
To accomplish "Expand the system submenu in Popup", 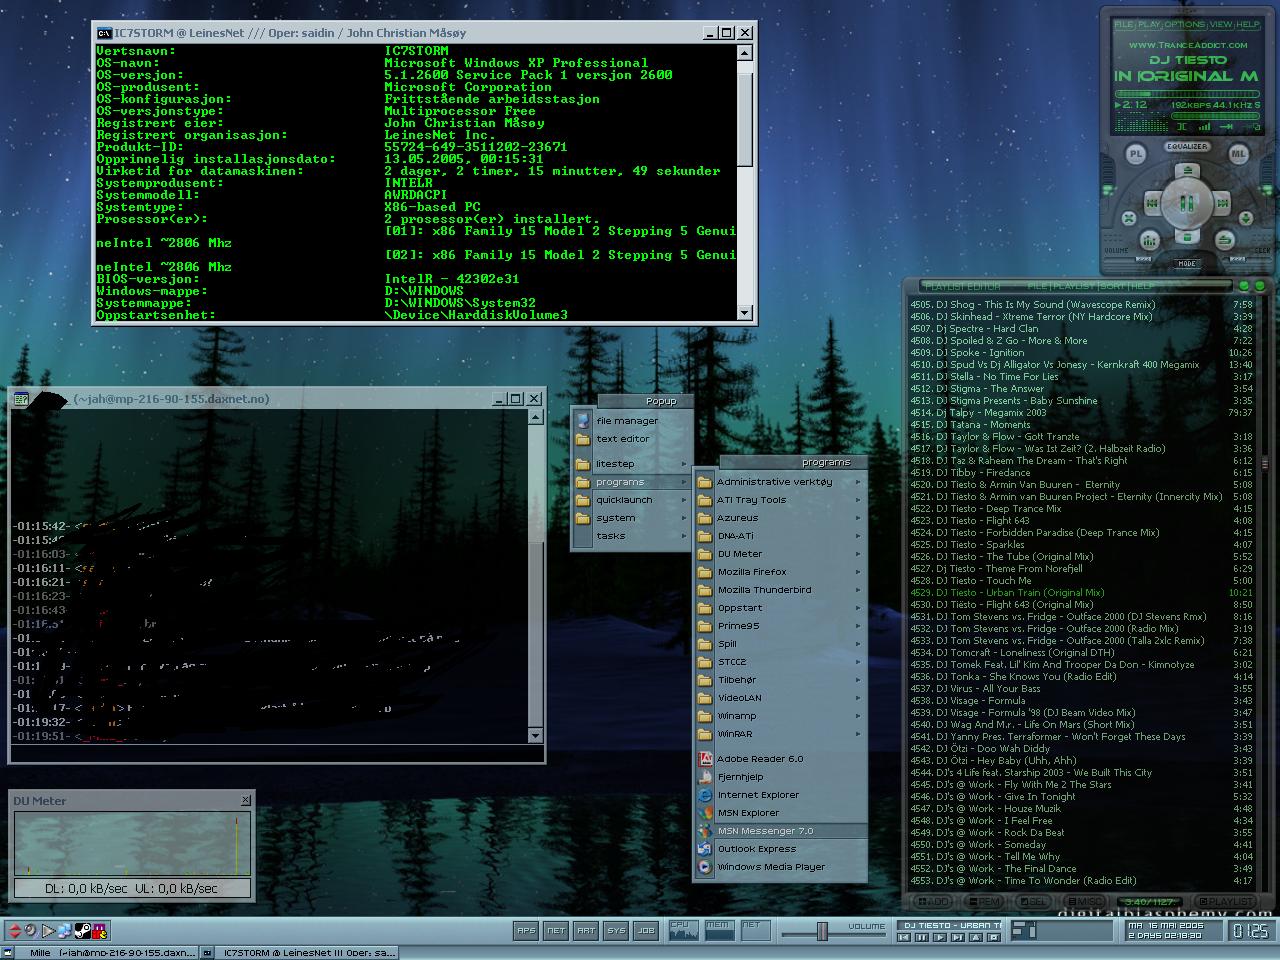I will [x=631, y=518].
